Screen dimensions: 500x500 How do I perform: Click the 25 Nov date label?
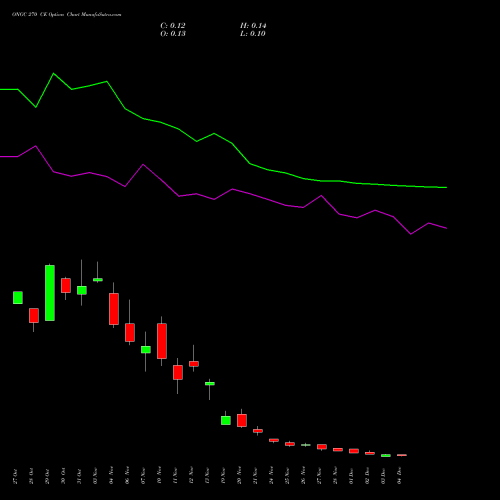[x=287, y=476]
